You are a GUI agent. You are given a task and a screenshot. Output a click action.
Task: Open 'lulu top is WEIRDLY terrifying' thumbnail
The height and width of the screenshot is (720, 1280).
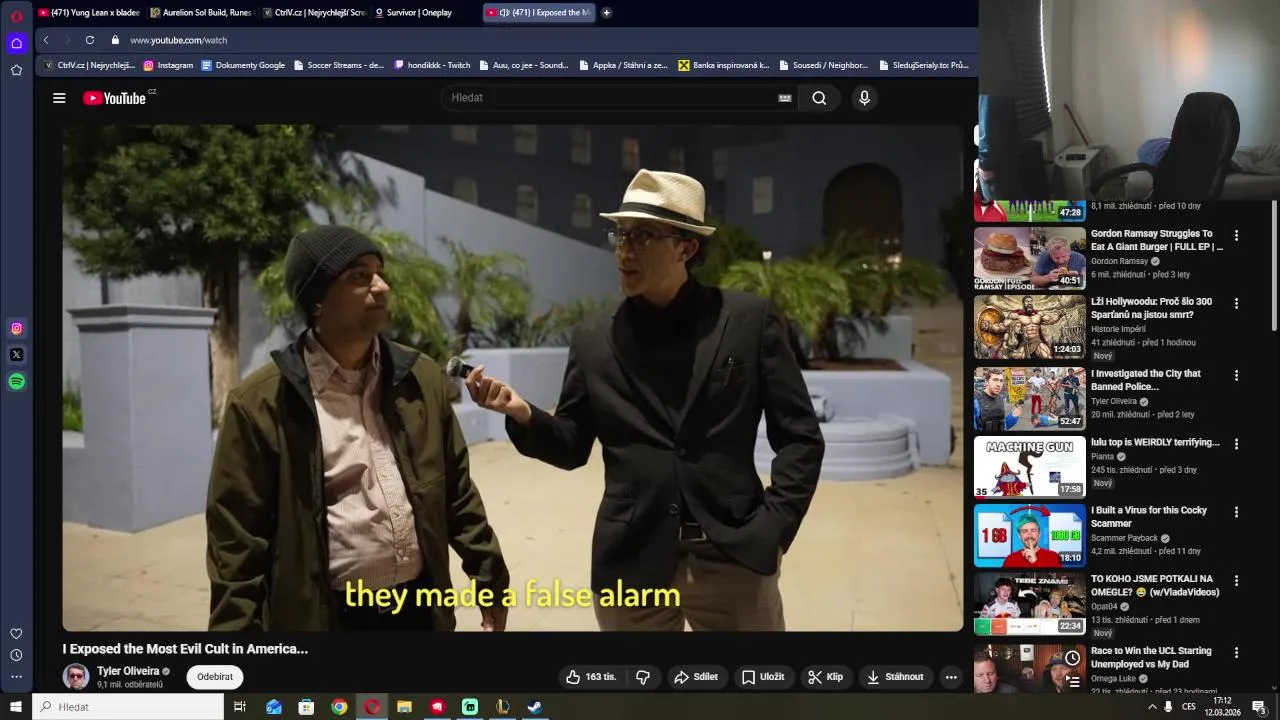click(x=1030, y=467)
